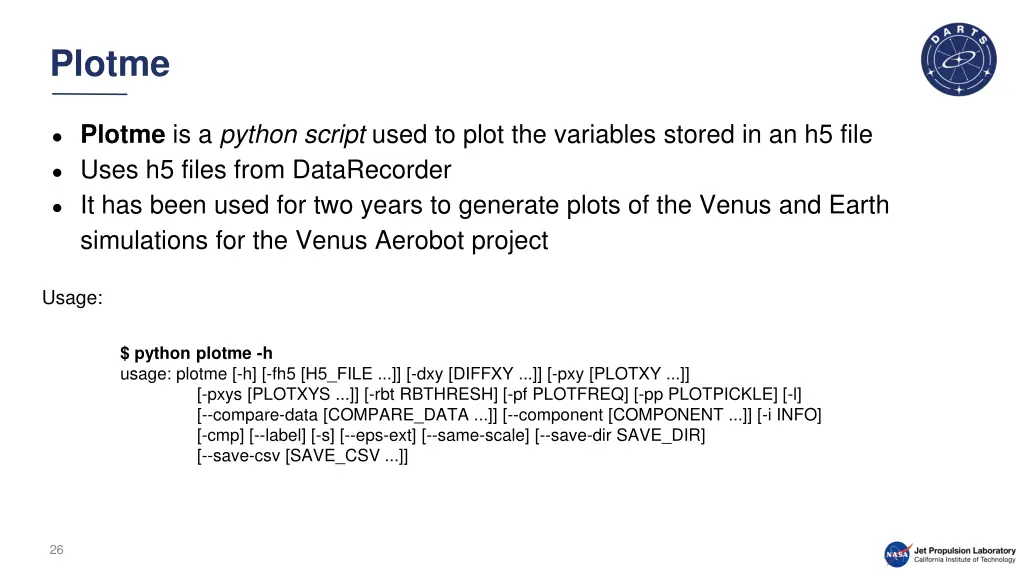
Task: Select the 'Uses h5 files from DataRecorder' bullet
Action: [x=266, y=170]
